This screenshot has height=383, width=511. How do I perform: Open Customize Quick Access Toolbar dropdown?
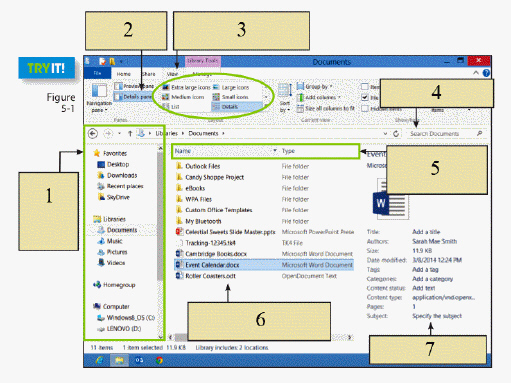(121, 62)
